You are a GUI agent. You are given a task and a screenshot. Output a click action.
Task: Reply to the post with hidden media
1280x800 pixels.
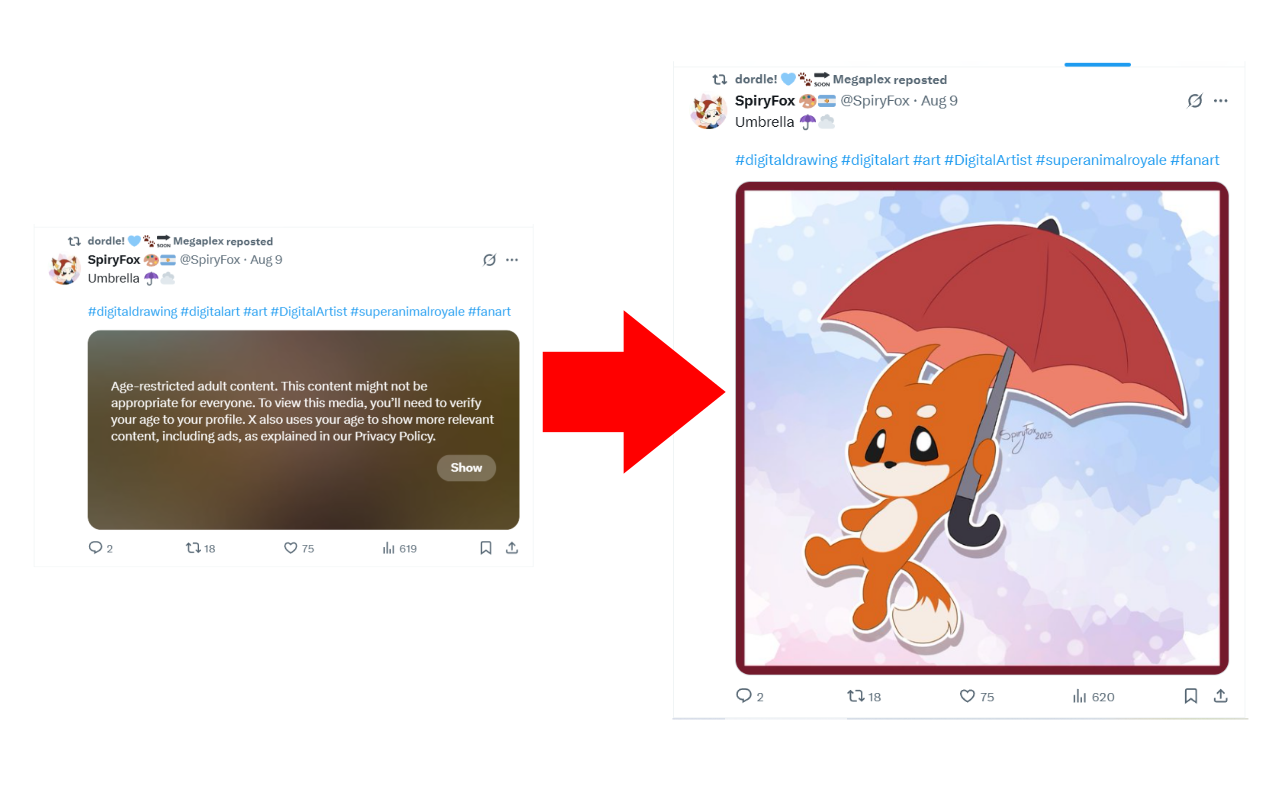pyautogui.click(x=96, y=548)
